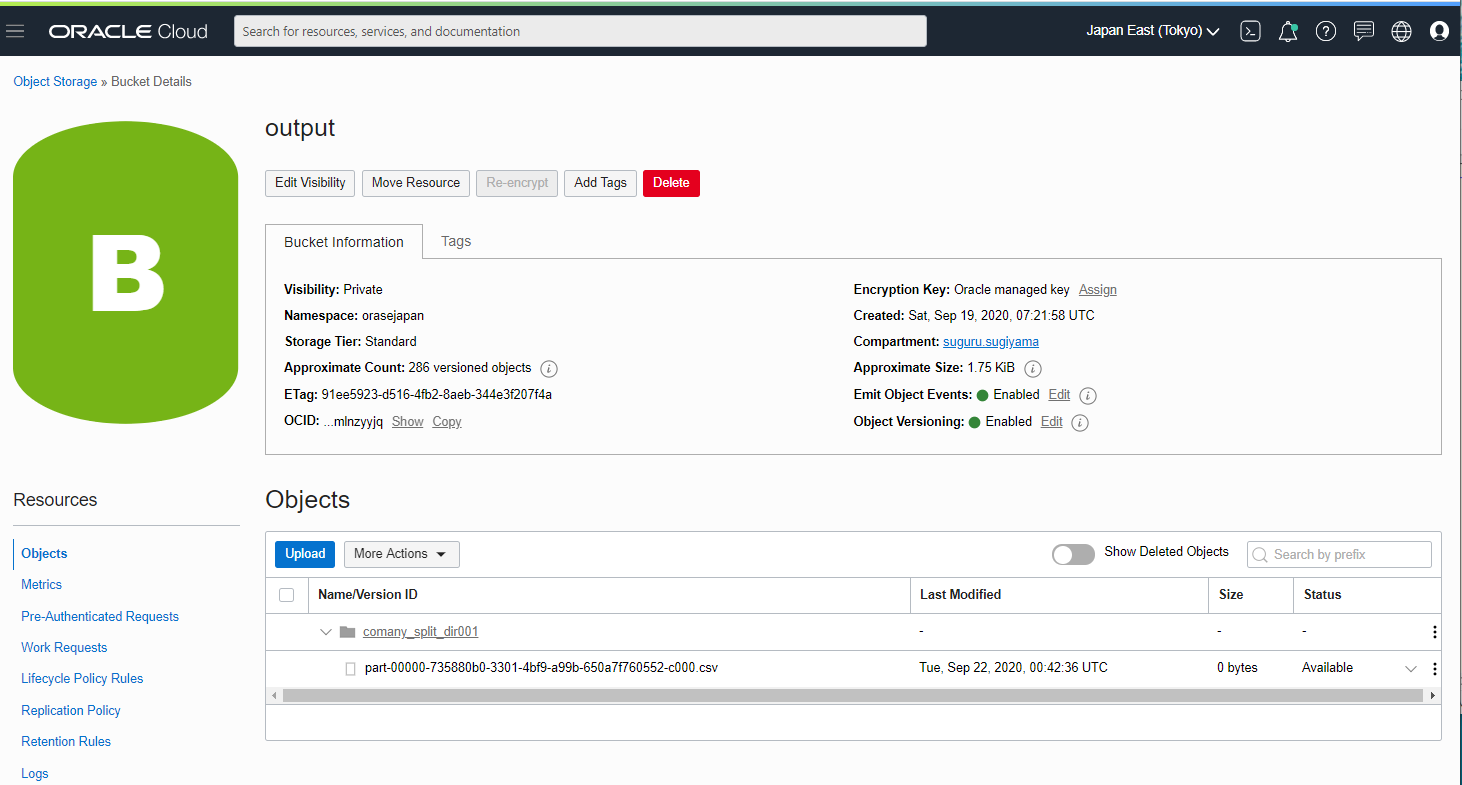Click the Oracle Cloud logo
The image size is (1462, 785).
[128, 31]
